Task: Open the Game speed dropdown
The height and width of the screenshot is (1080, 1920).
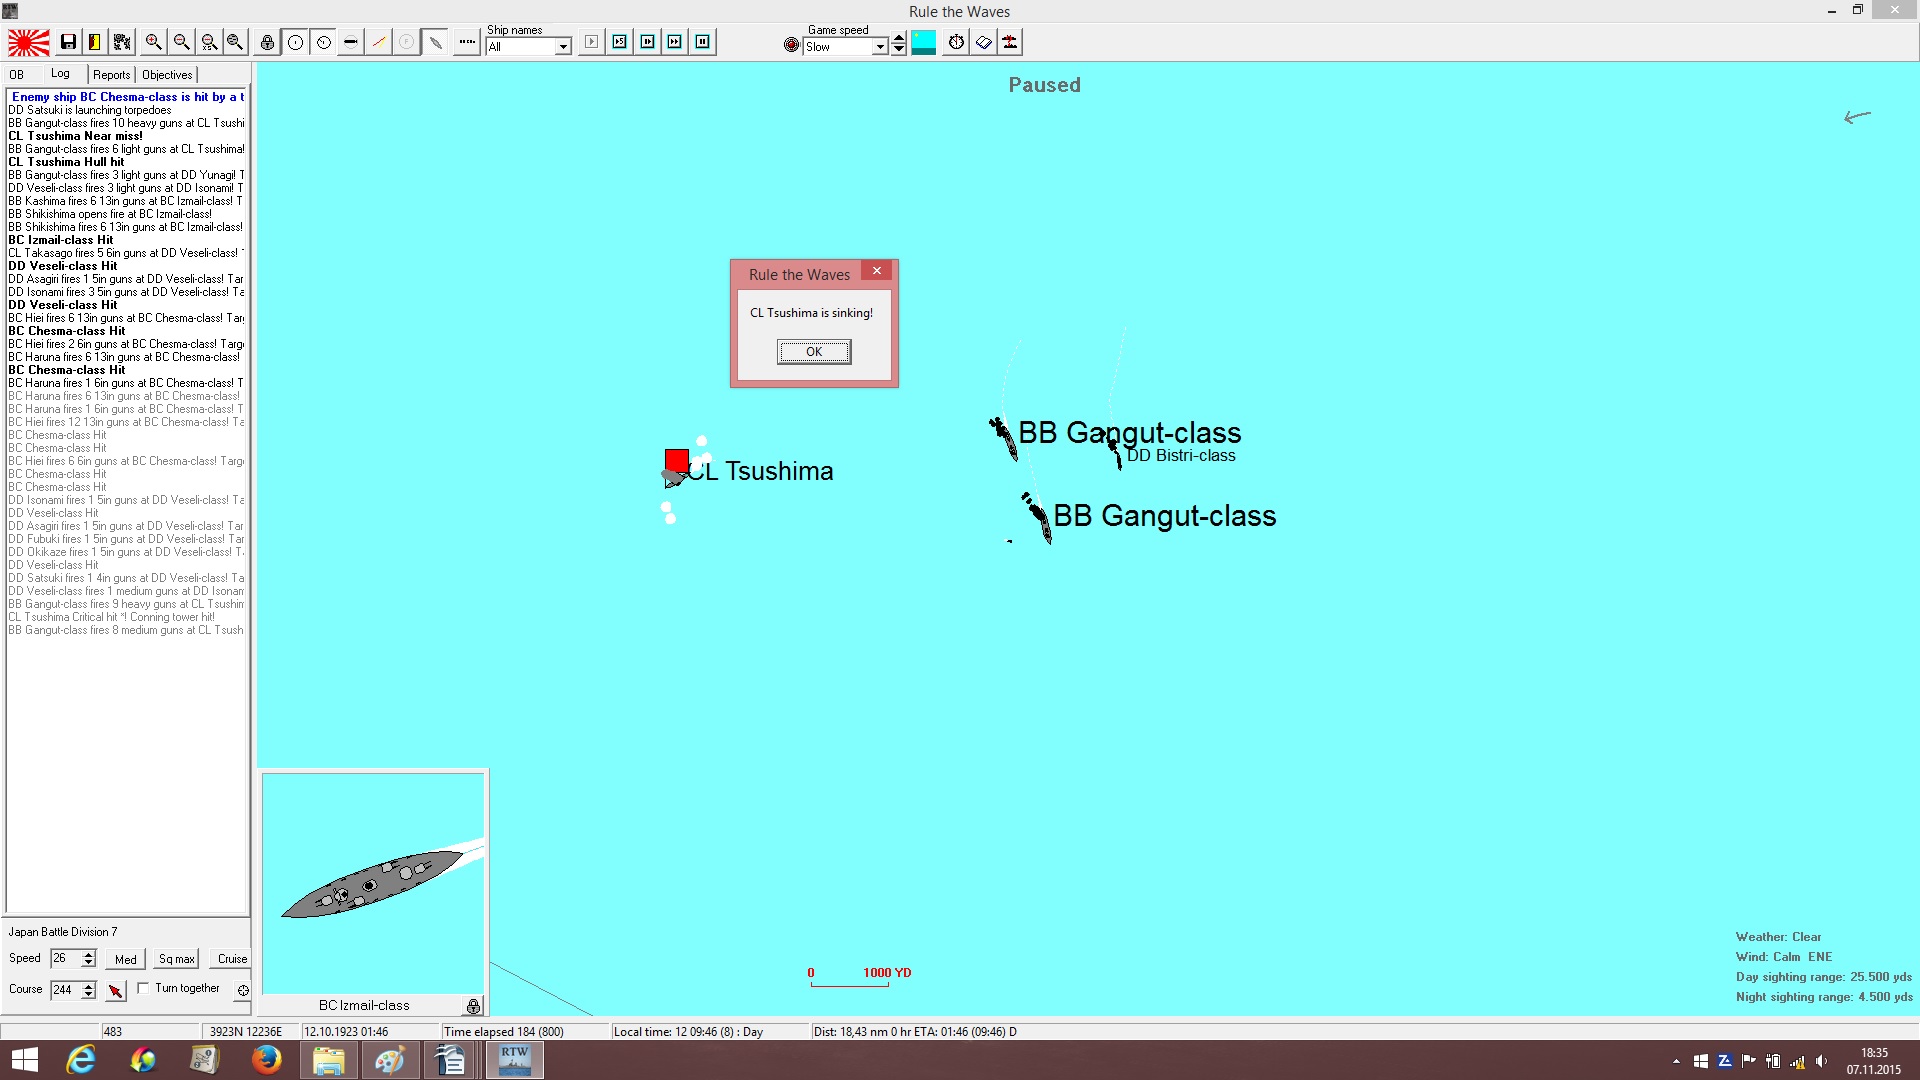Action: pos(880,47)
